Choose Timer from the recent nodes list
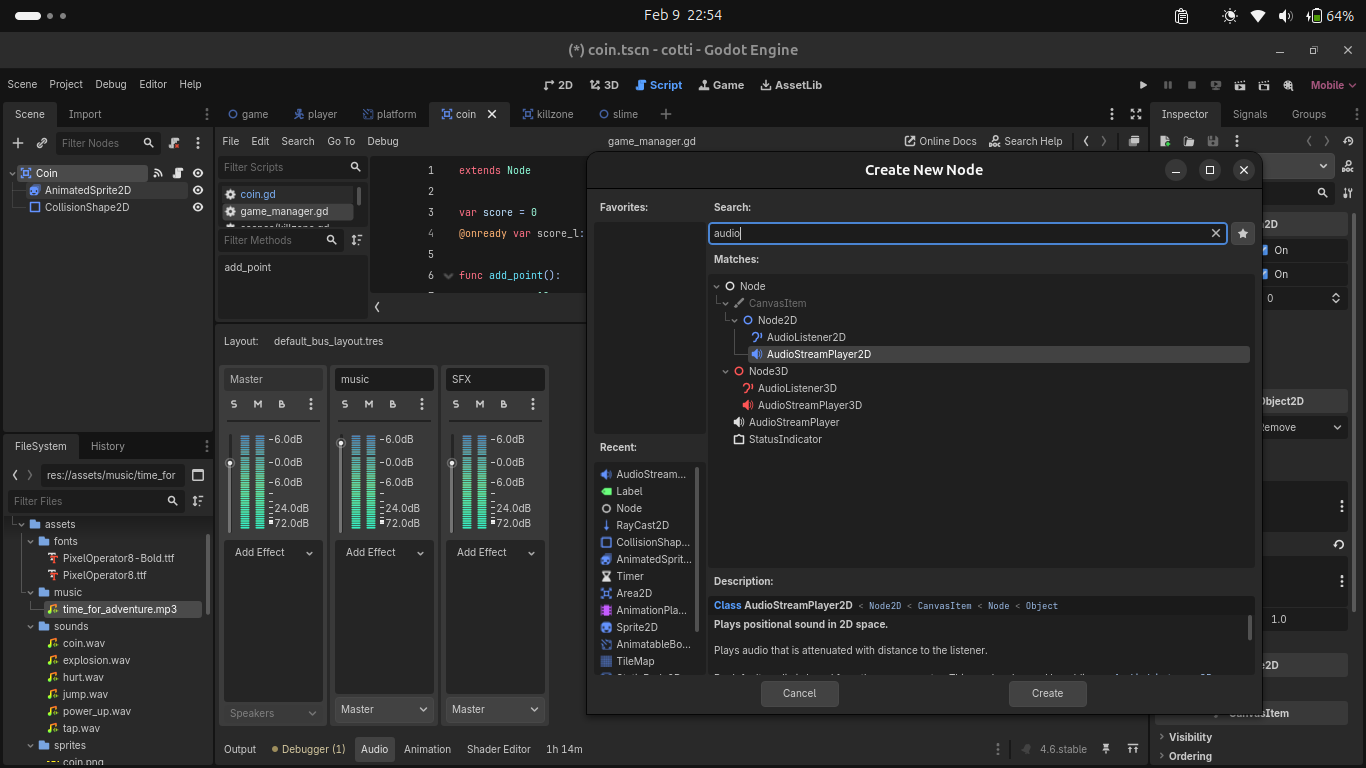The height and width of the screenshot is (768, 1366). [x=630, y=576]
